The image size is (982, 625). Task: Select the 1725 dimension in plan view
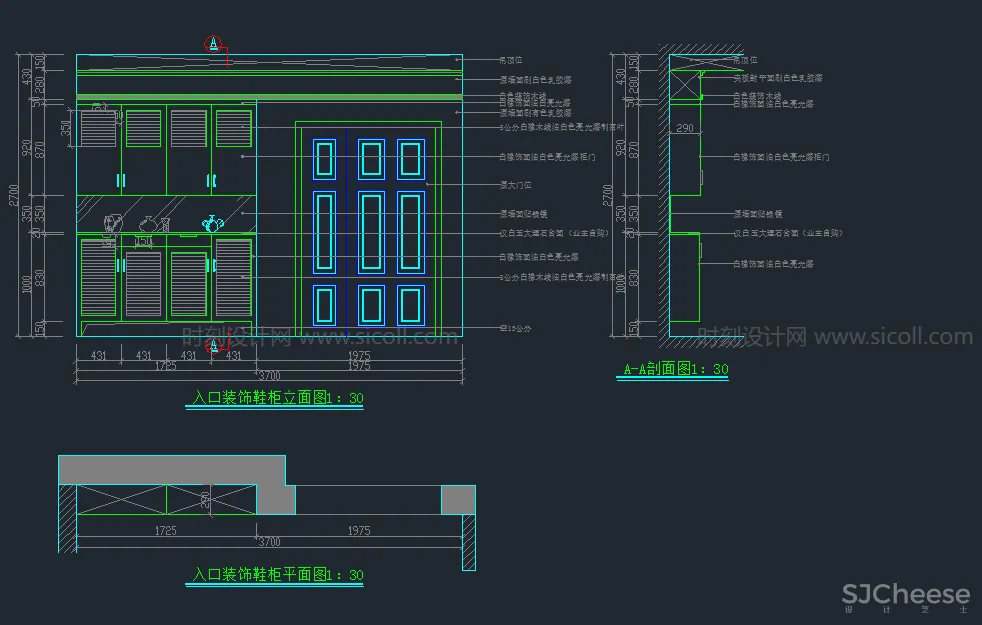click(166, 530)
